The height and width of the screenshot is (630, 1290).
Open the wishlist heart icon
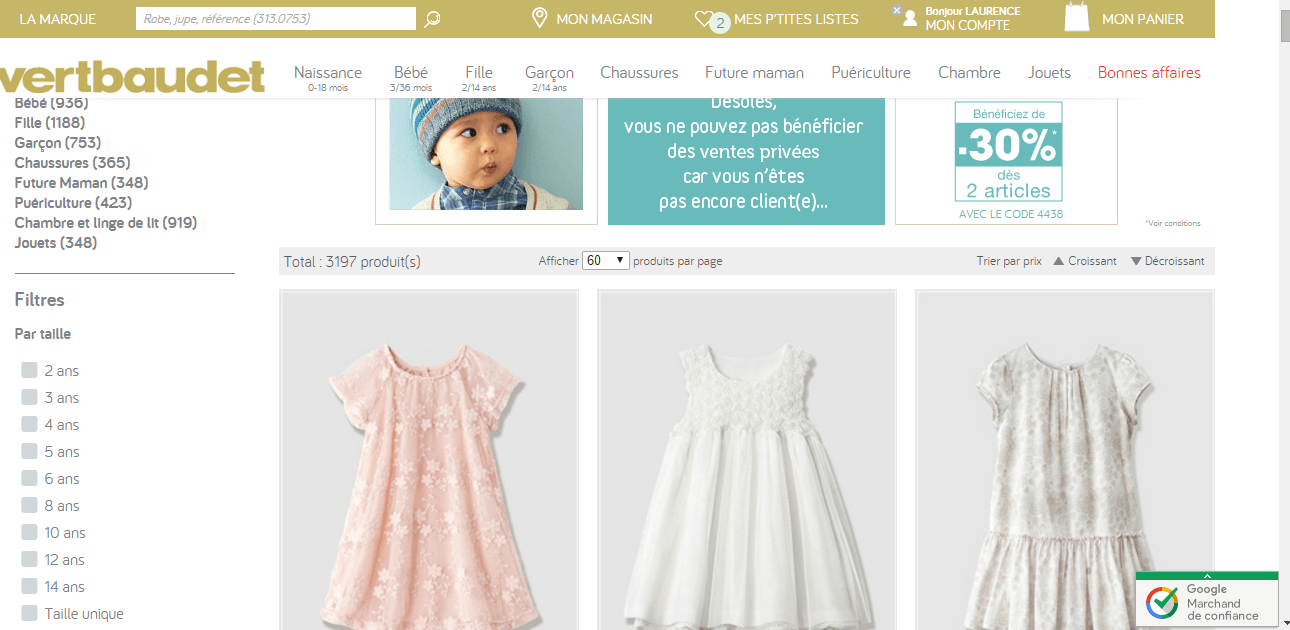(704, 19)
